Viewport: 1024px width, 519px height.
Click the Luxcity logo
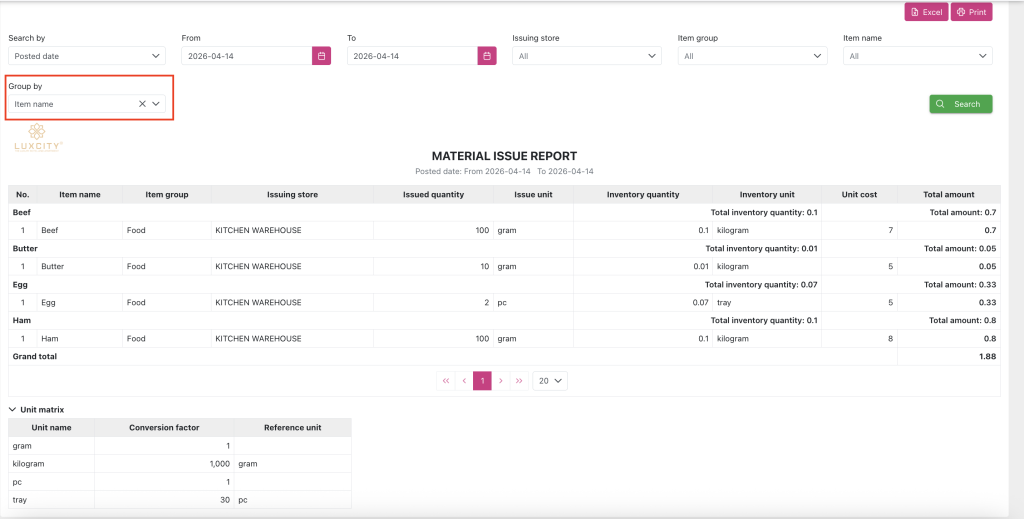pos(37,137)
